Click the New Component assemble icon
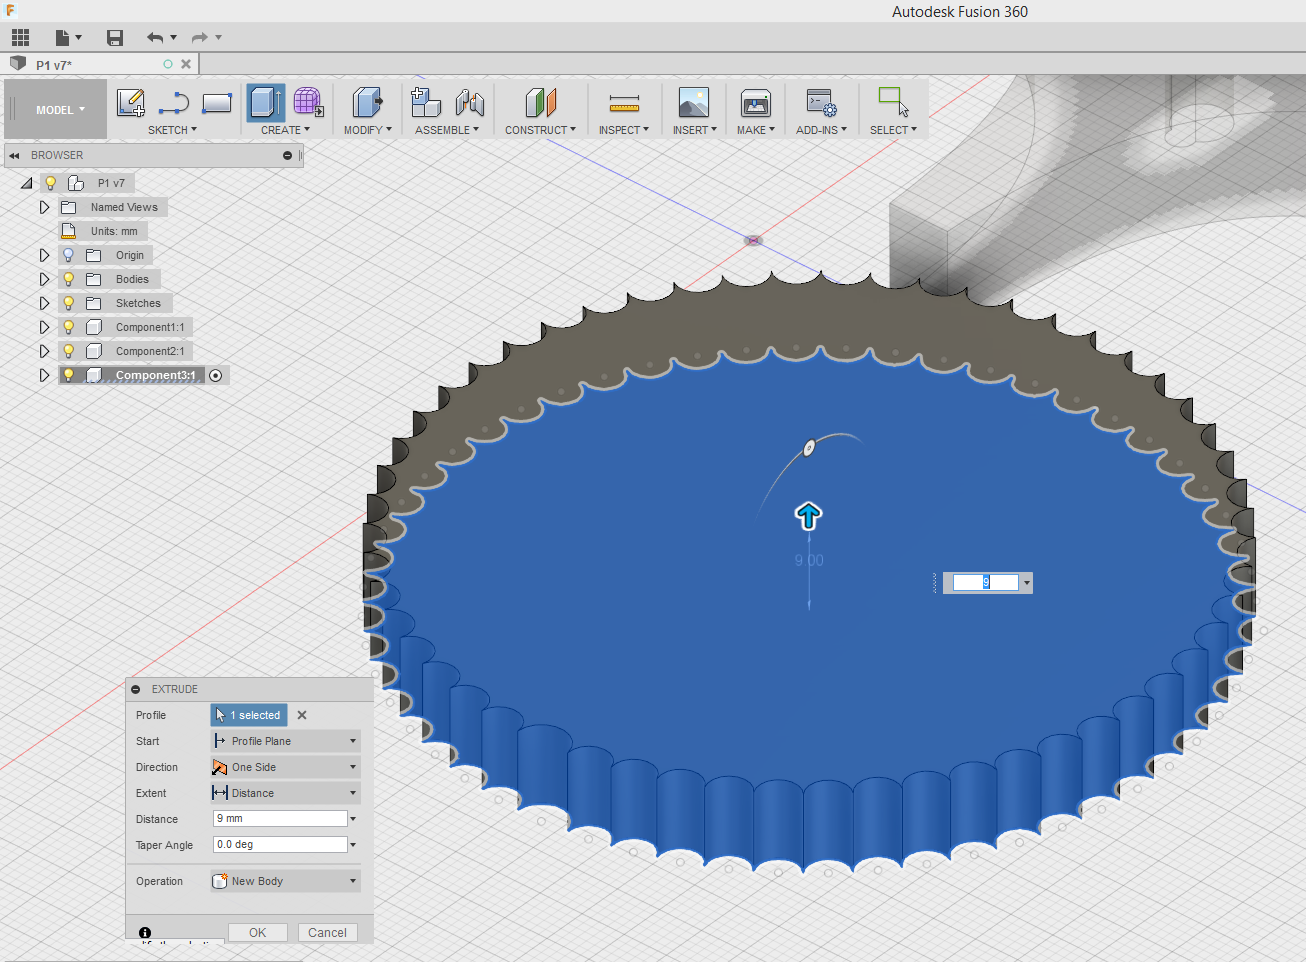The image size is (1306, 962). [426, 103]
